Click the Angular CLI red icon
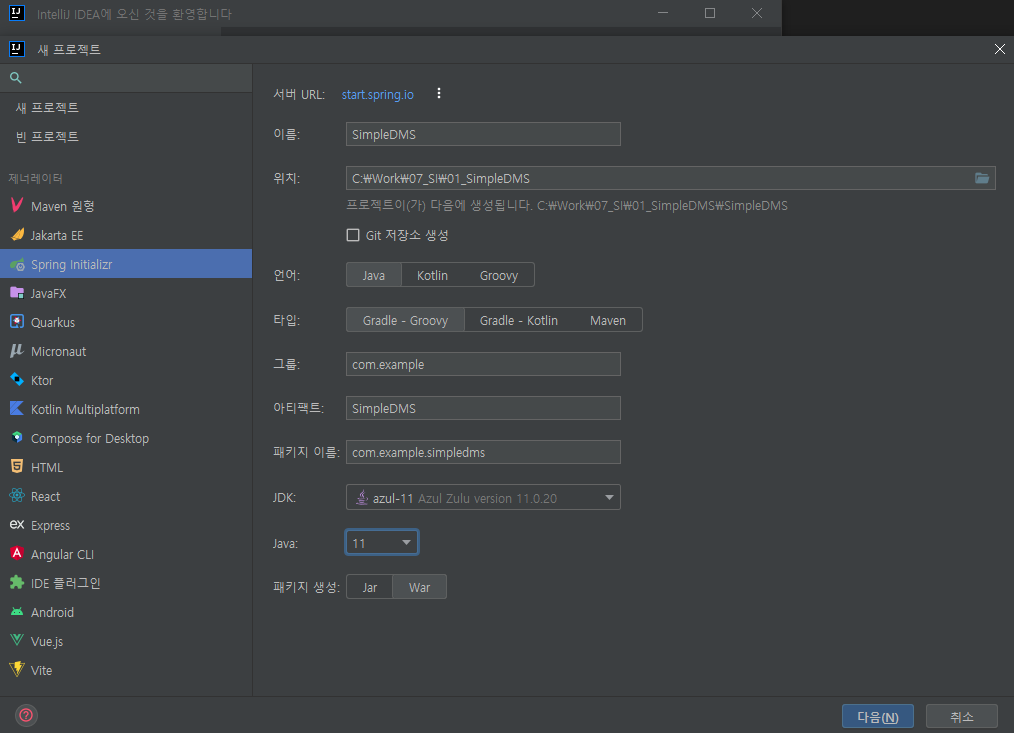Image resolution: width=1014 pixels, height=733 pixels. (17, 554)
